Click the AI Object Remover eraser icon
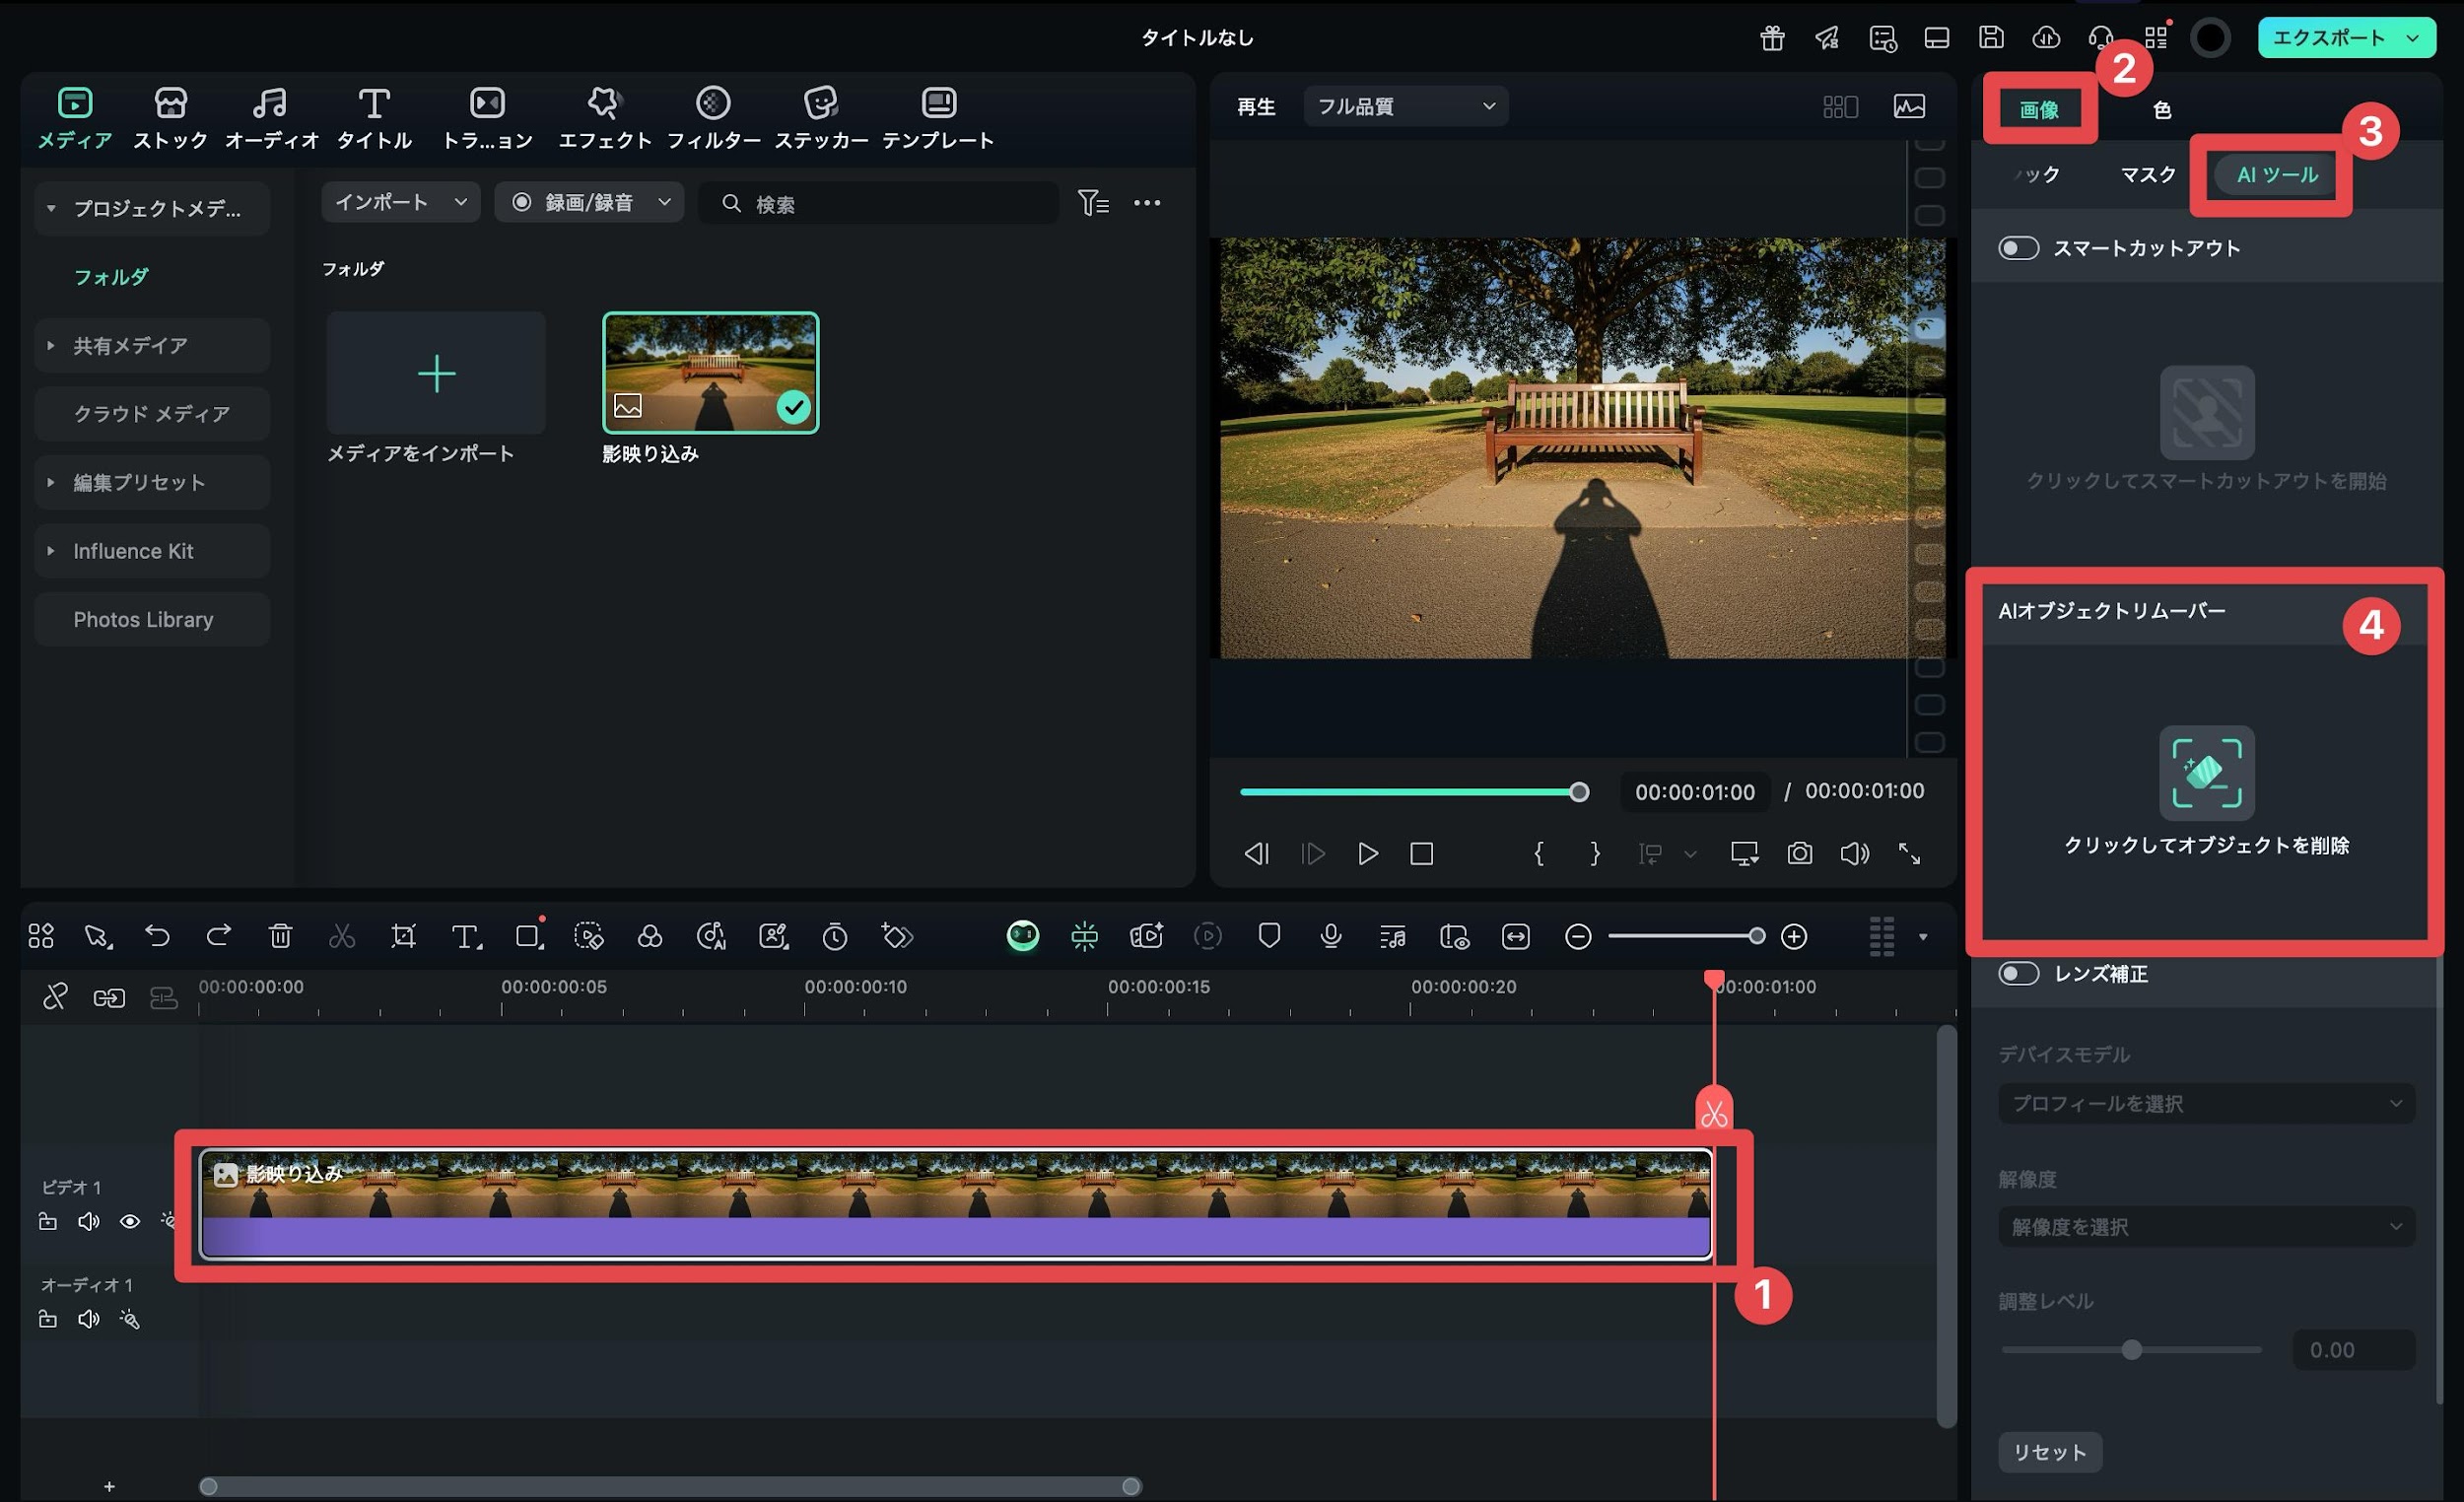Image resolution: width=2464 pixels, height=1502 pixels. (2206, 773)
